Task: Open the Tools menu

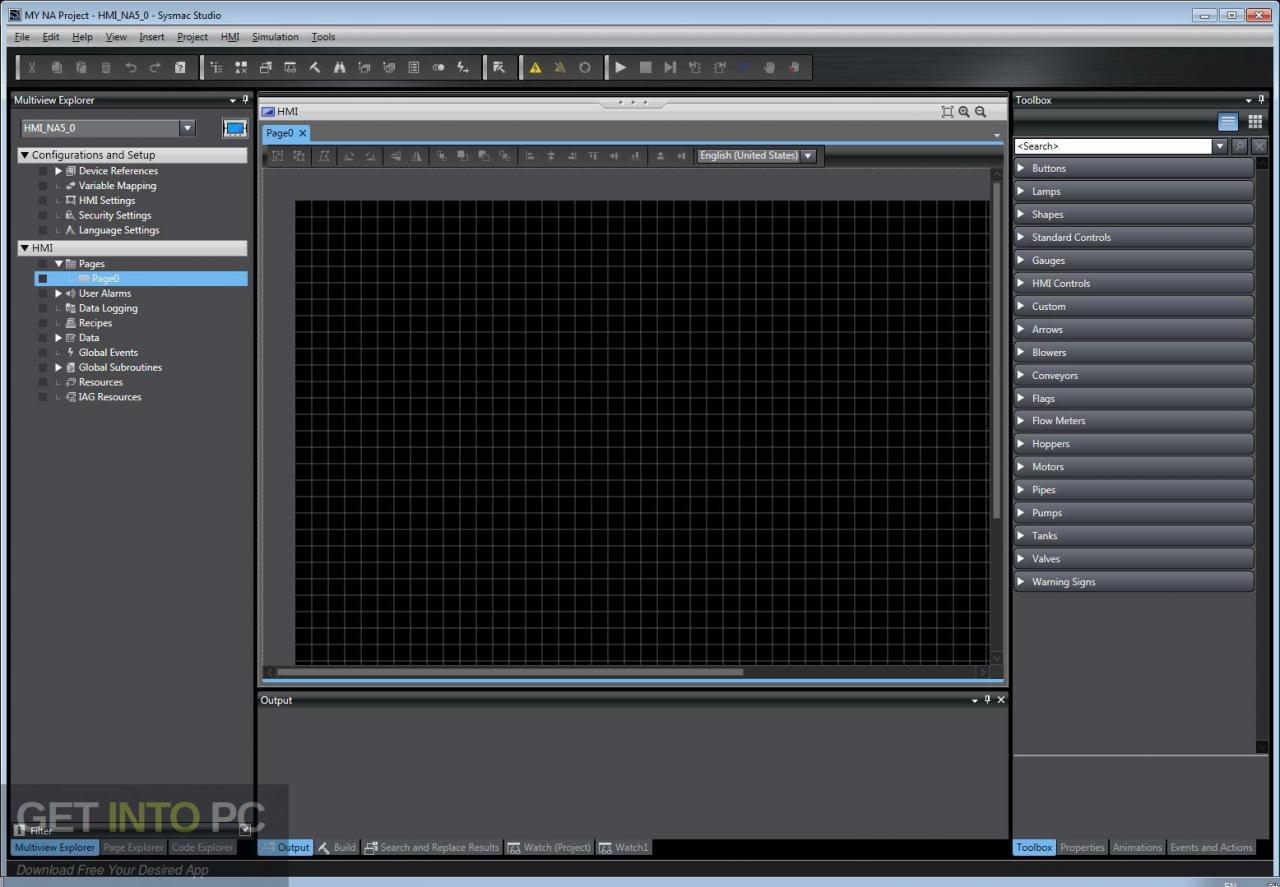Action: pos(323,37)
